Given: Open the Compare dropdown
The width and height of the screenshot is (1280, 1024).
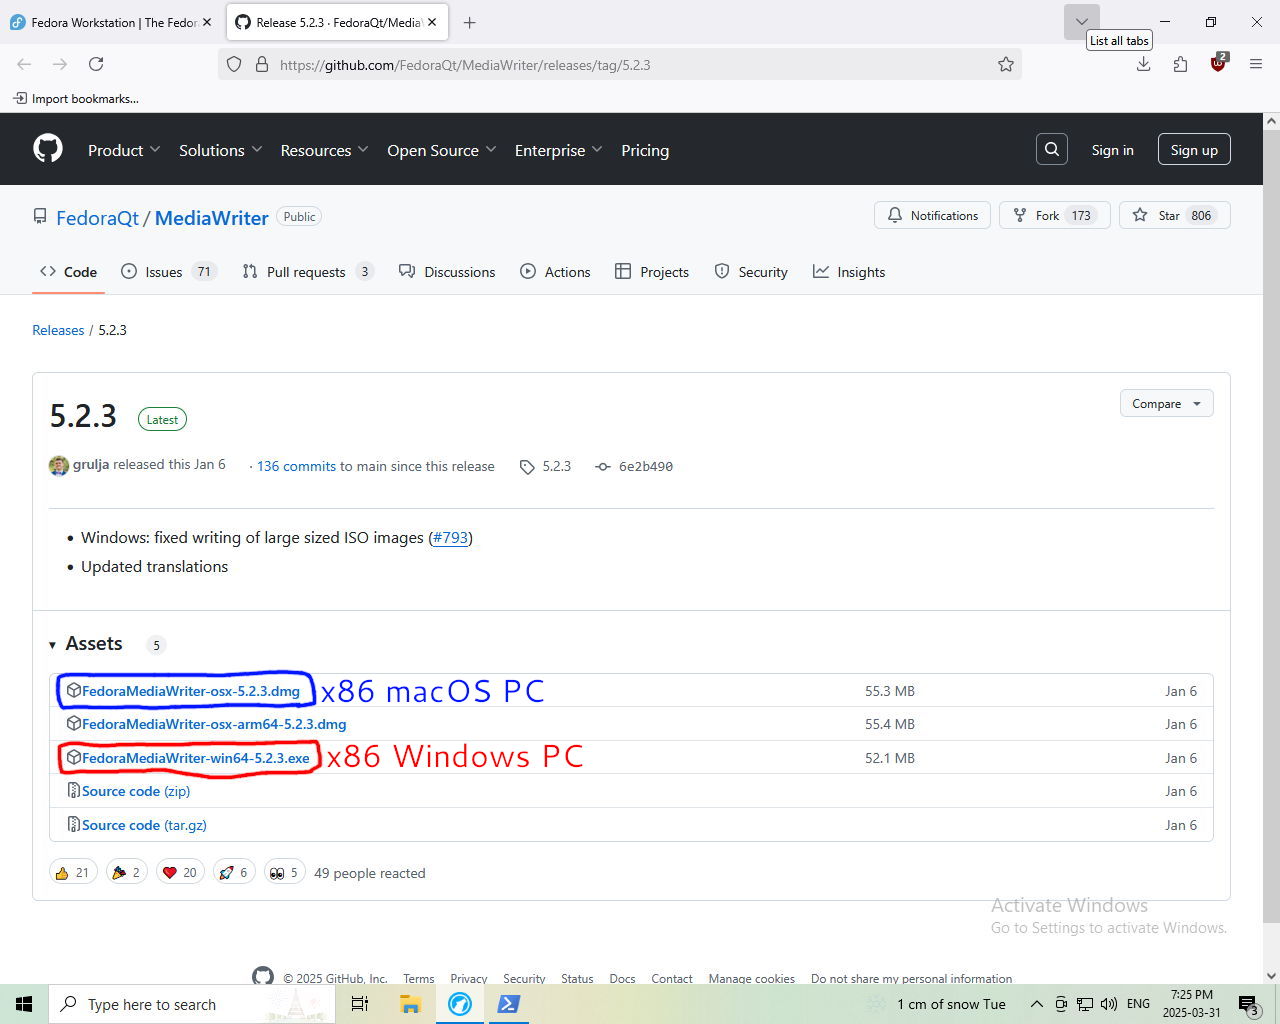Looking at the screenshot, I should click(1166, 404).
